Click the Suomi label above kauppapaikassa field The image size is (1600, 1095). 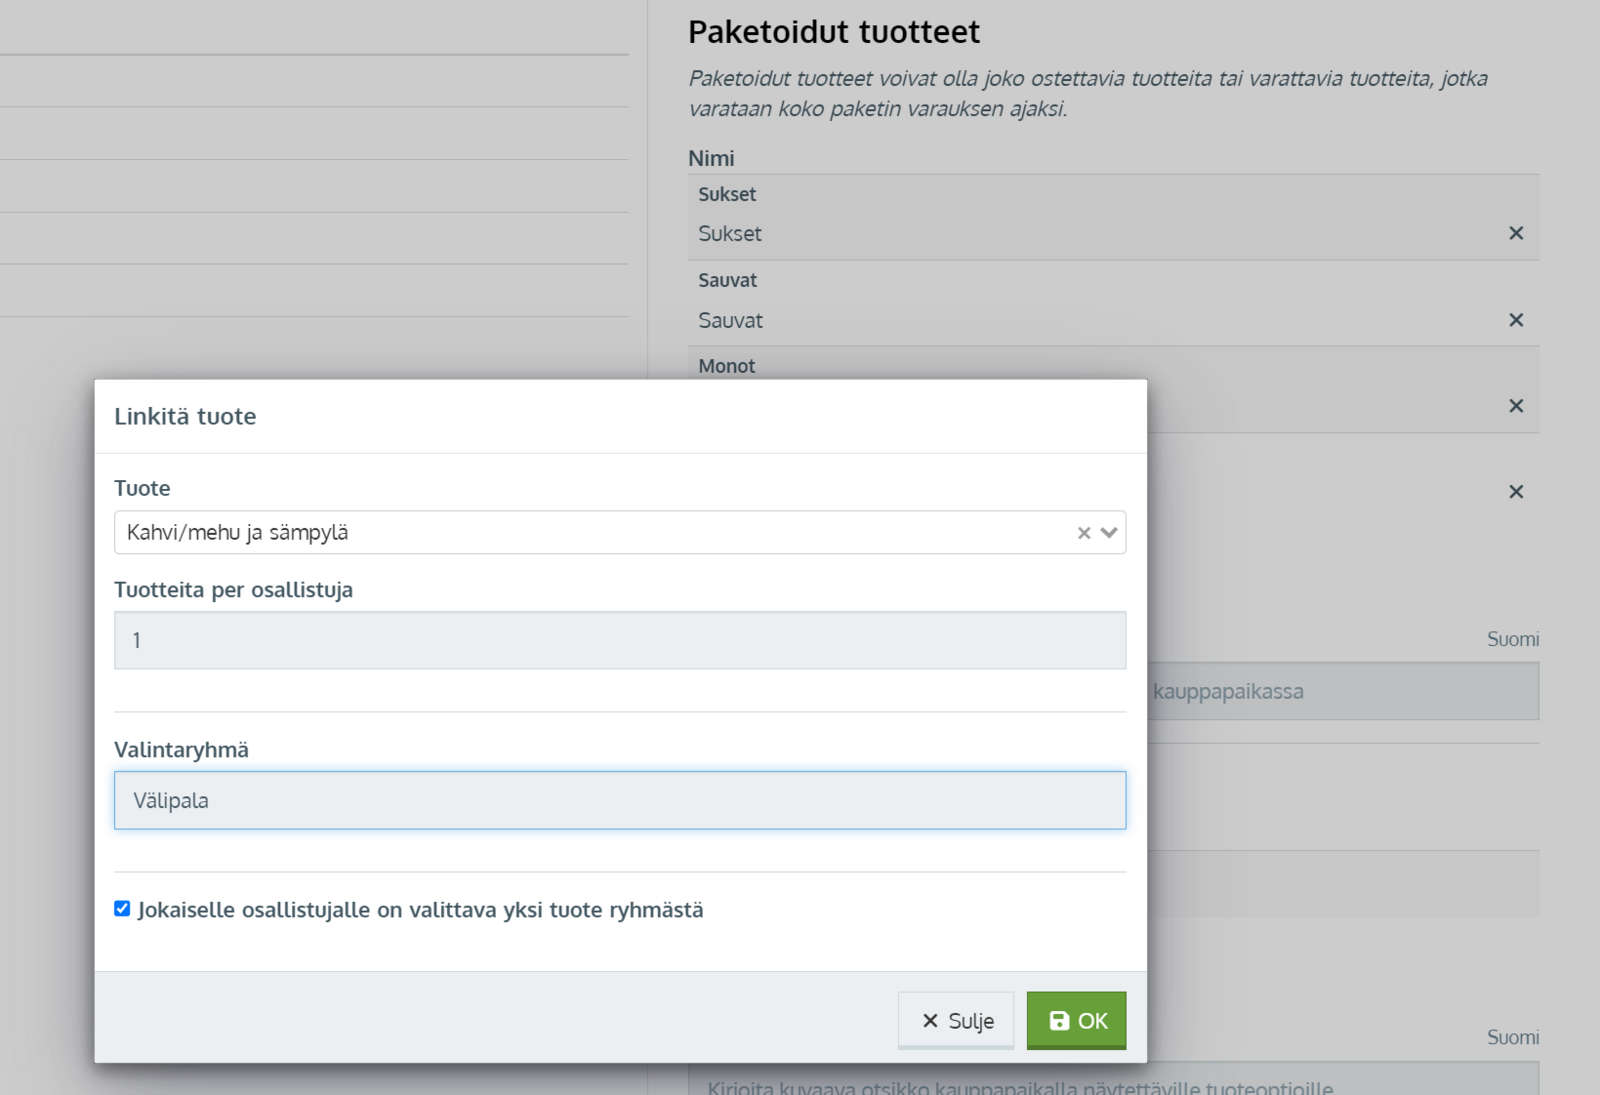[x=1512, y=639]
